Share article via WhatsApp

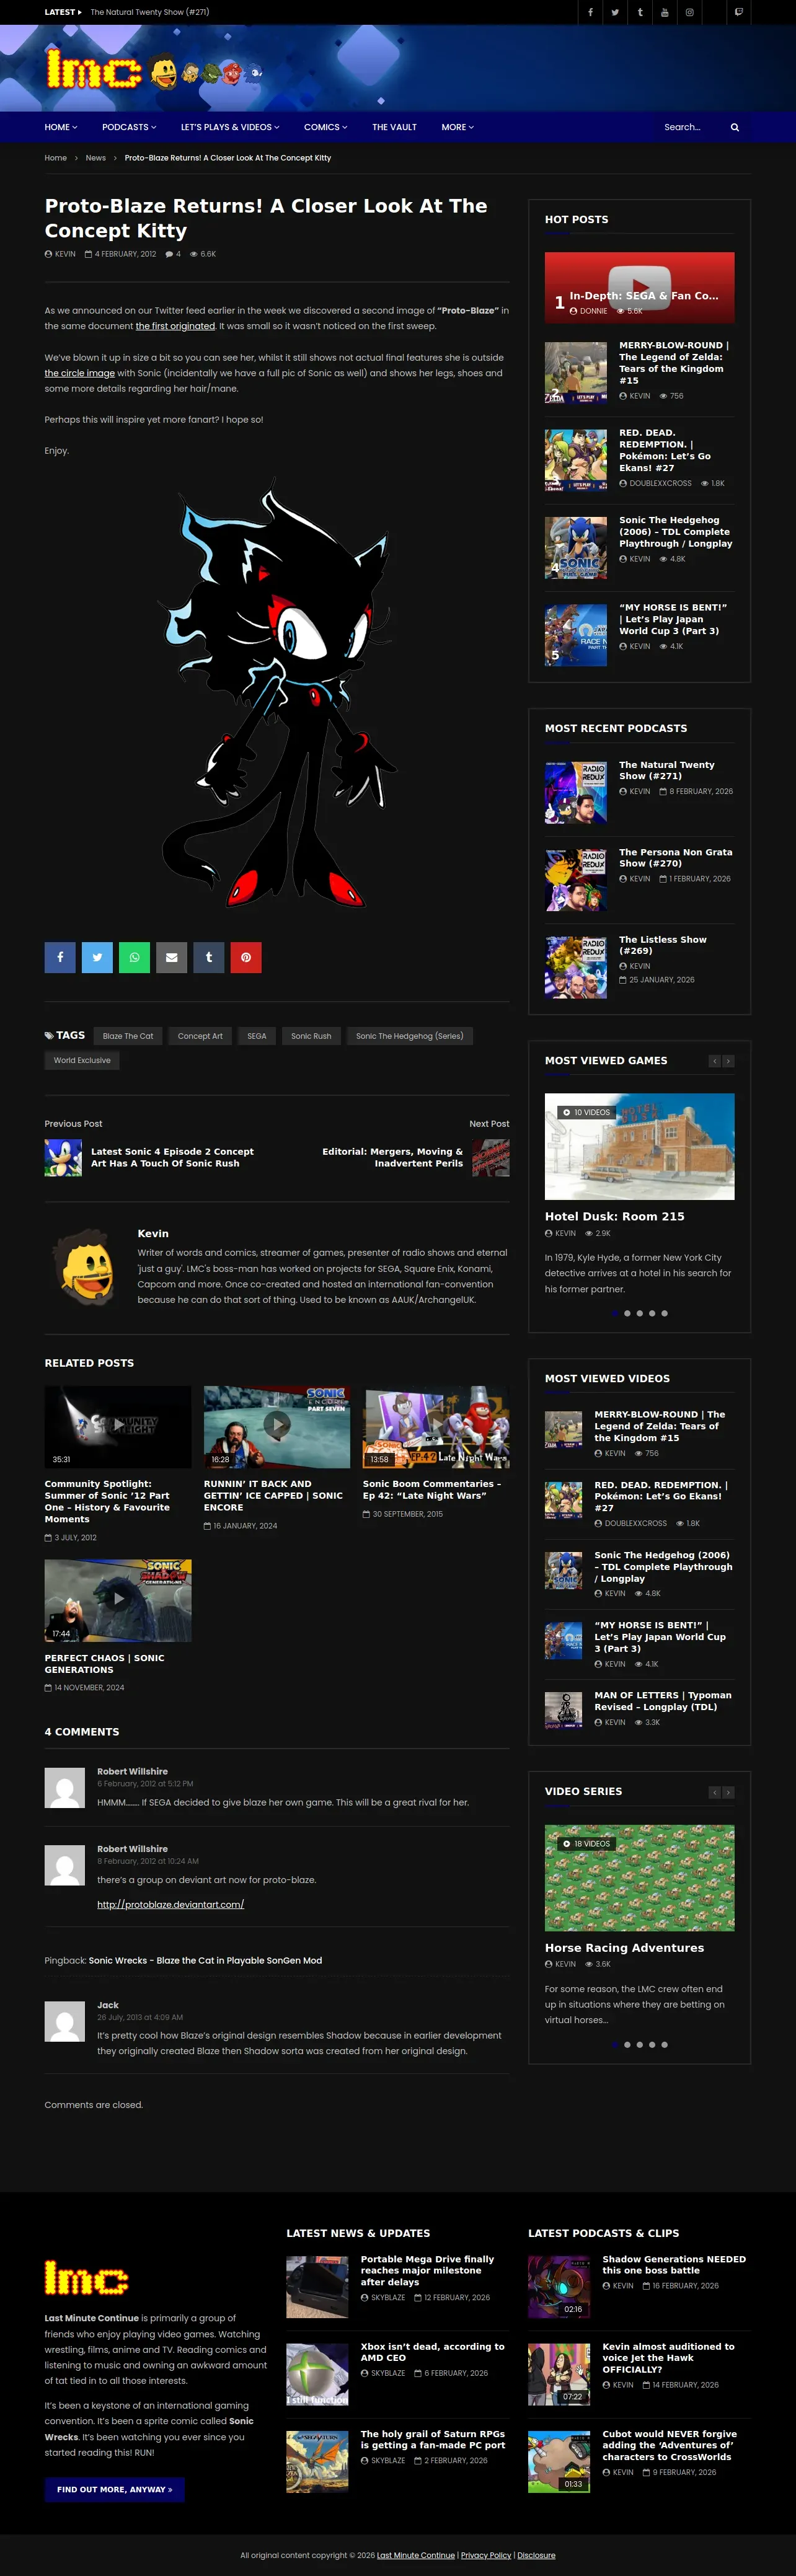click(134, 957)
